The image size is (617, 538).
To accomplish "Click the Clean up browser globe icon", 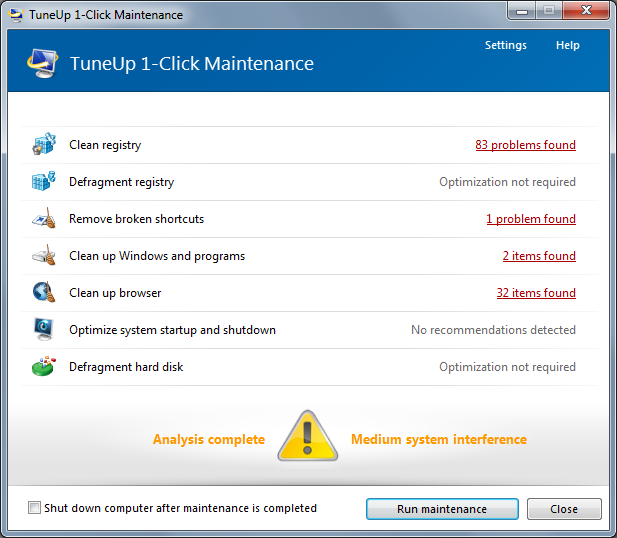I will tap(43, 293).
